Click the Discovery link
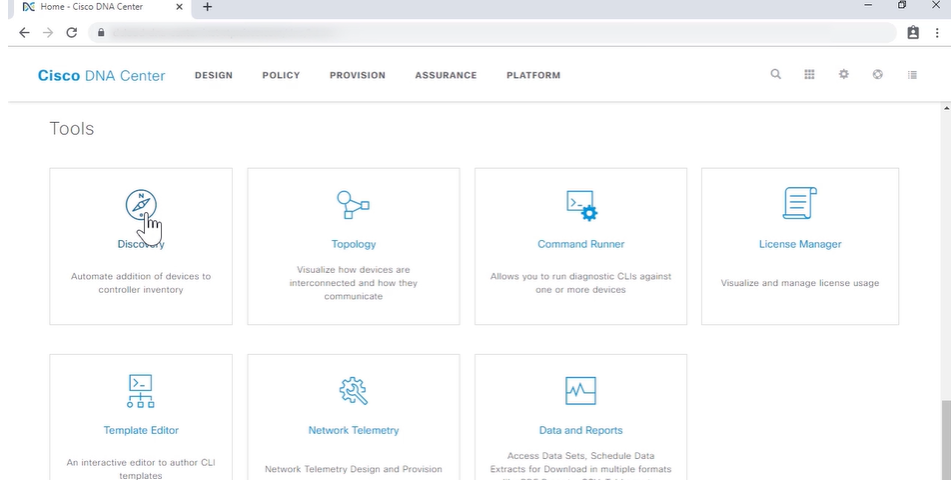Screen dimensions: 951x480 coord(141,244)
